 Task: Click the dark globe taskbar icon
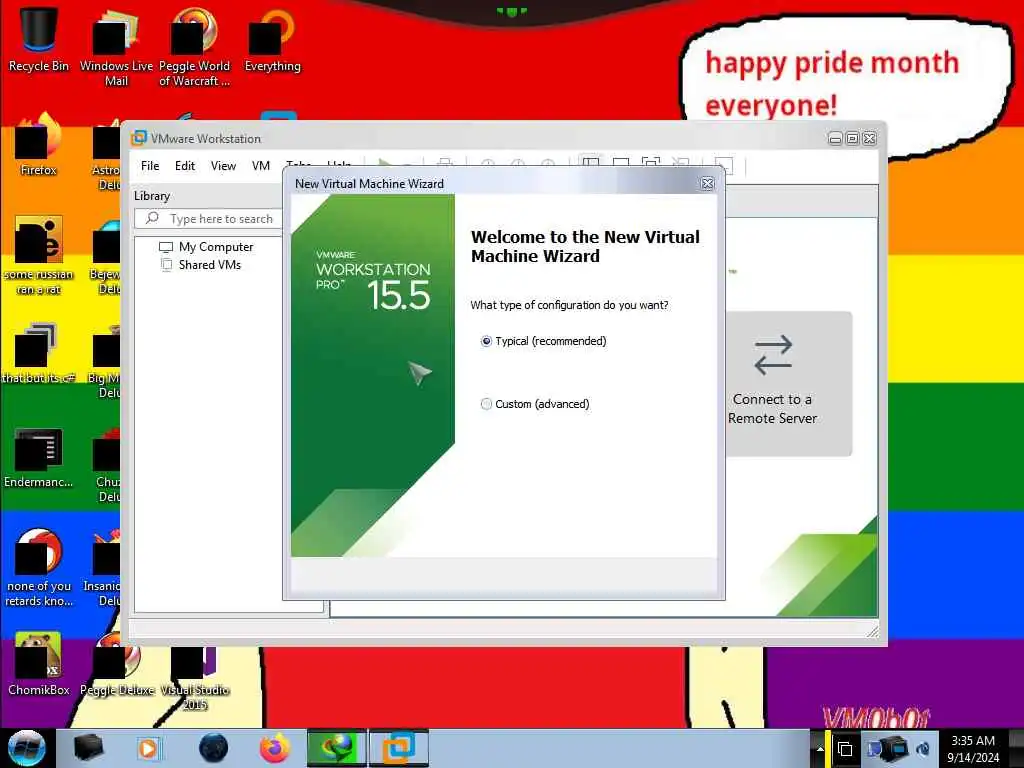pos(214,748)
